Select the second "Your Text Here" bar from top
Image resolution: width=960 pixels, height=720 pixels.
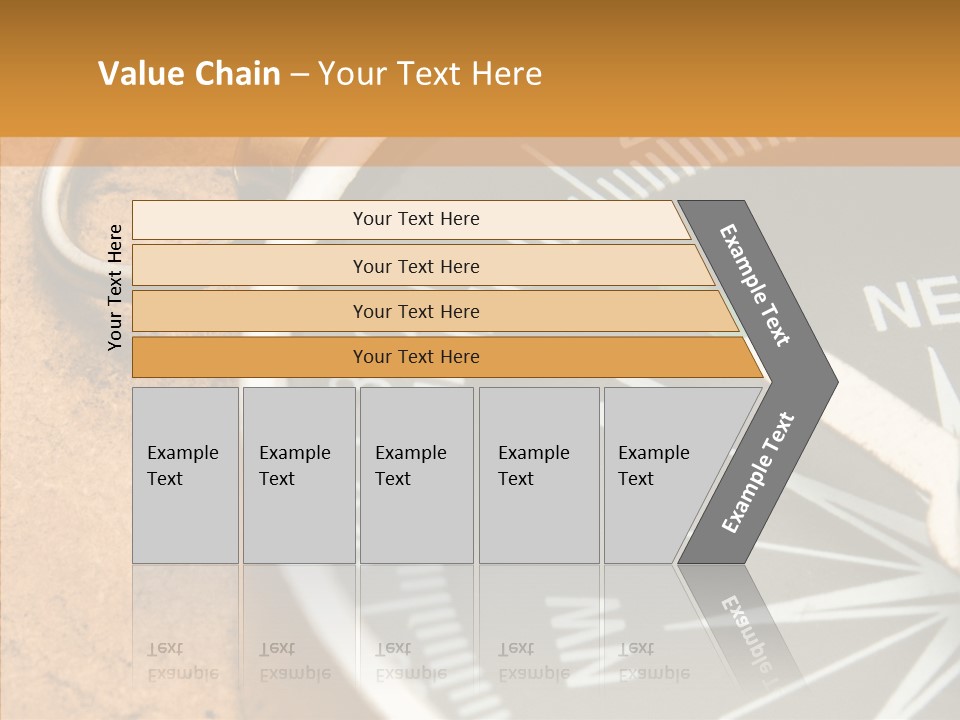click(416, 266)
